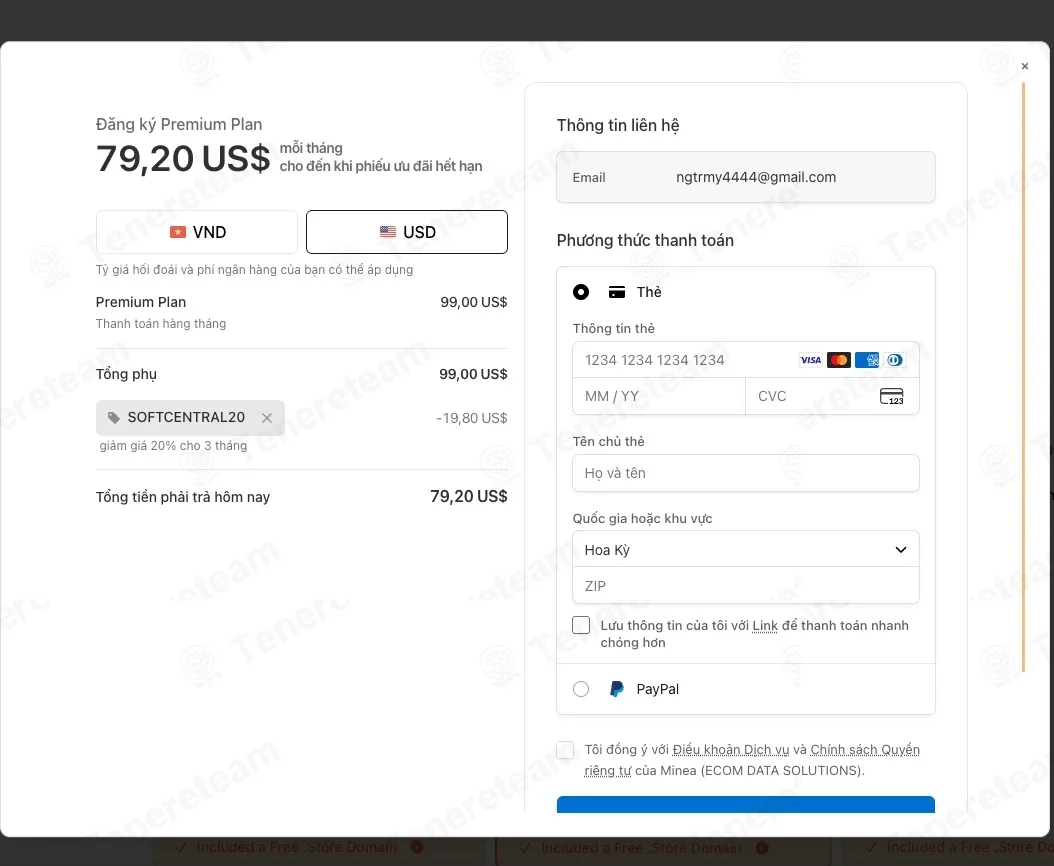Focus the ZIP code field
This screenshot has width=1054, height=866.
click(x=745, y=586)
